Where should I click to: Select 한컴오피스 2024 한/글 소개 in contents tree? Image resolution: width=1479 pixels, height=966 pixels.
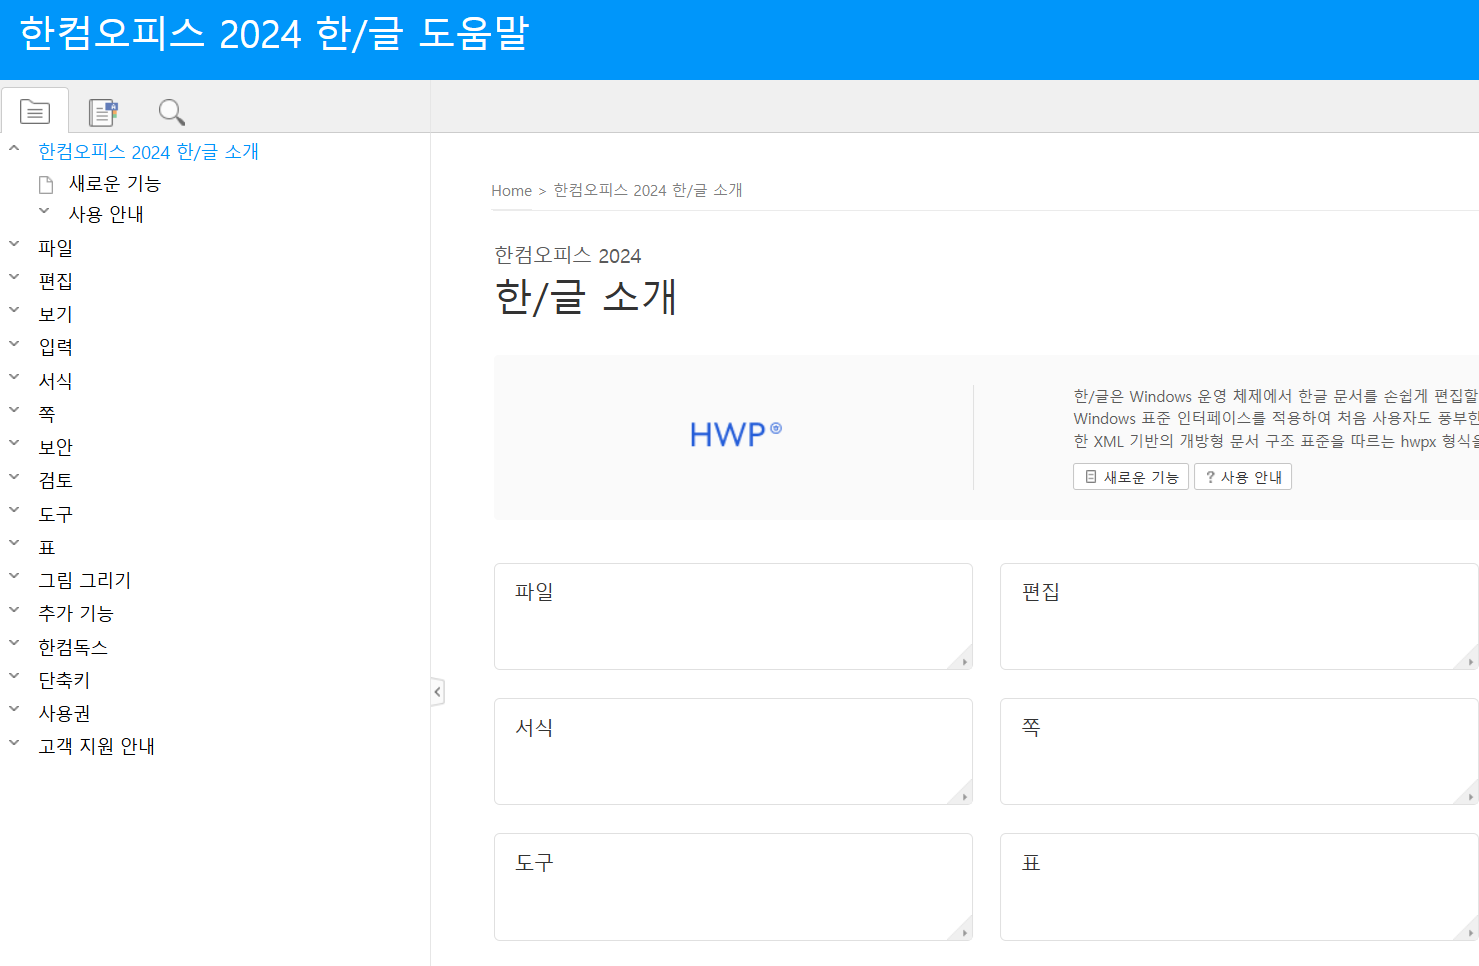tap(148, 152)
